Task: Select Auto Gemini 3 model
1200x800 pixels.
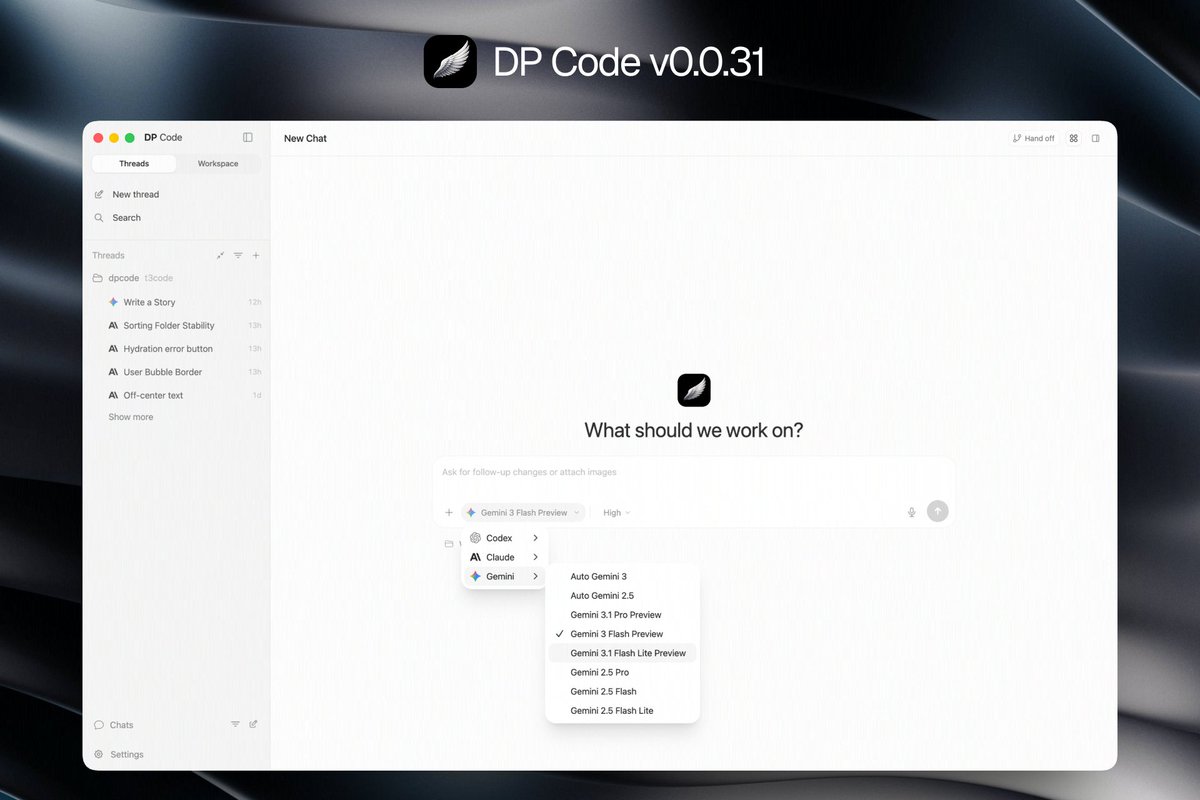Action: tap(622, 576)
